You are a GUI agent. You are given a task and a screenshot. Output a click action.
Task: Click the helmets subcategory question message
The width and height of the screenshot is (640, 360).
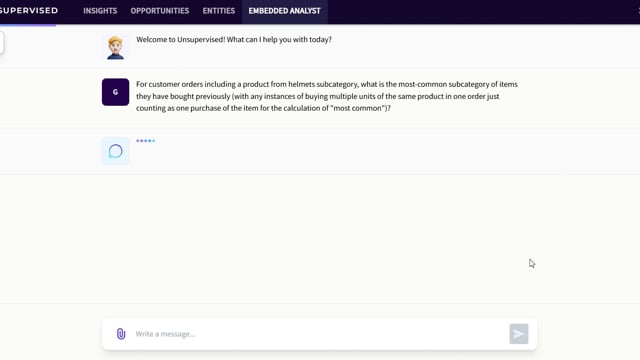click(327, 96)
